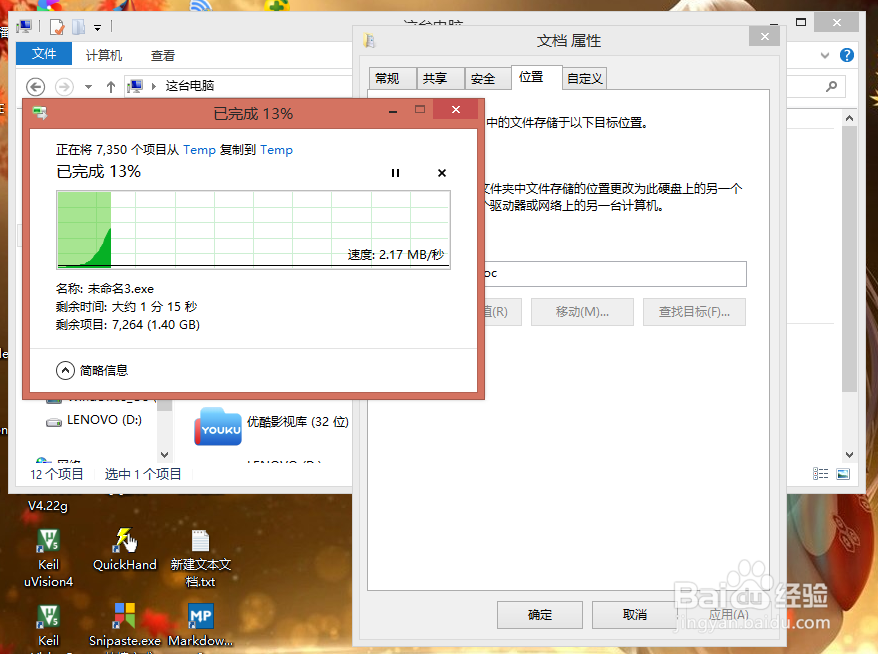Cancel the copy with the X button
Screen dimensions: 878x654
pyautogui.click(x=442, y=173)
